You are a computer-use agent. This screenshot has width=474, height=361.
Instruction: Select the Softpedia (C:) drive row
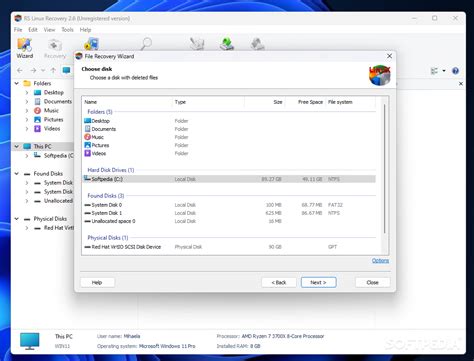(229, 179)
